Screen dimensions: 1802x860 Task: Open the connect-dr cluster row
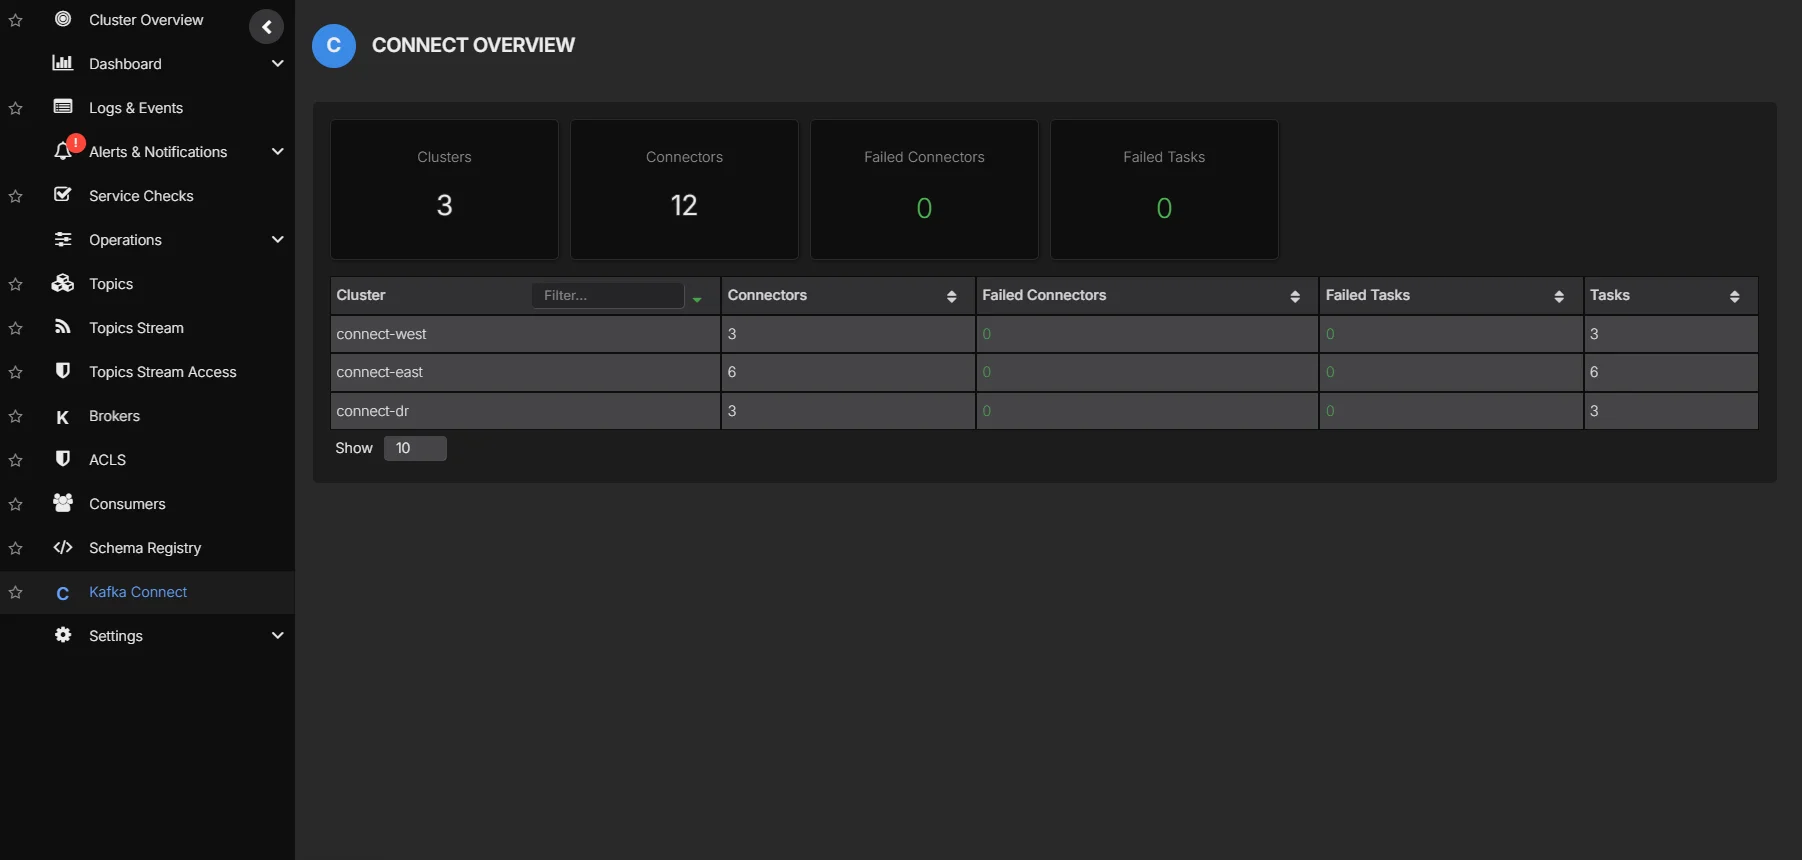pos(373,411)
